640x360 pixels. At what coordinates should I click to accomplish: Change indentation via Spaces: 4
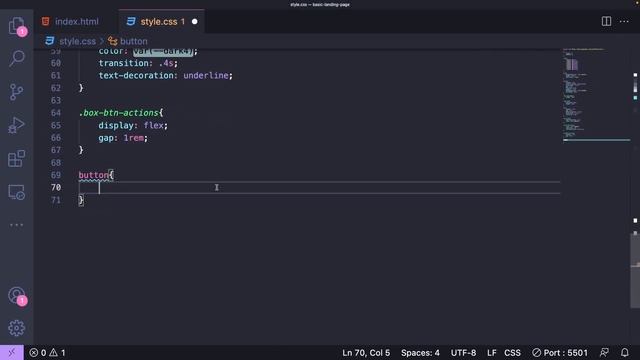420,353
